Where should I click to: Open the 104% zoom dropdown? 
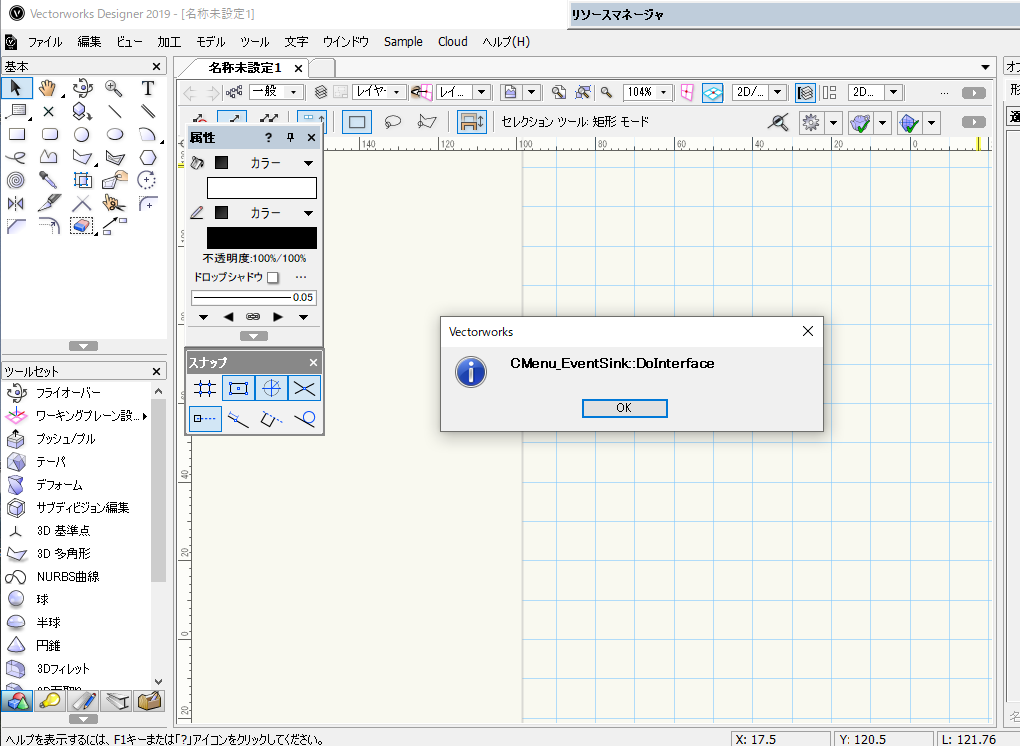pyautogui.click(x=647, y=92)
